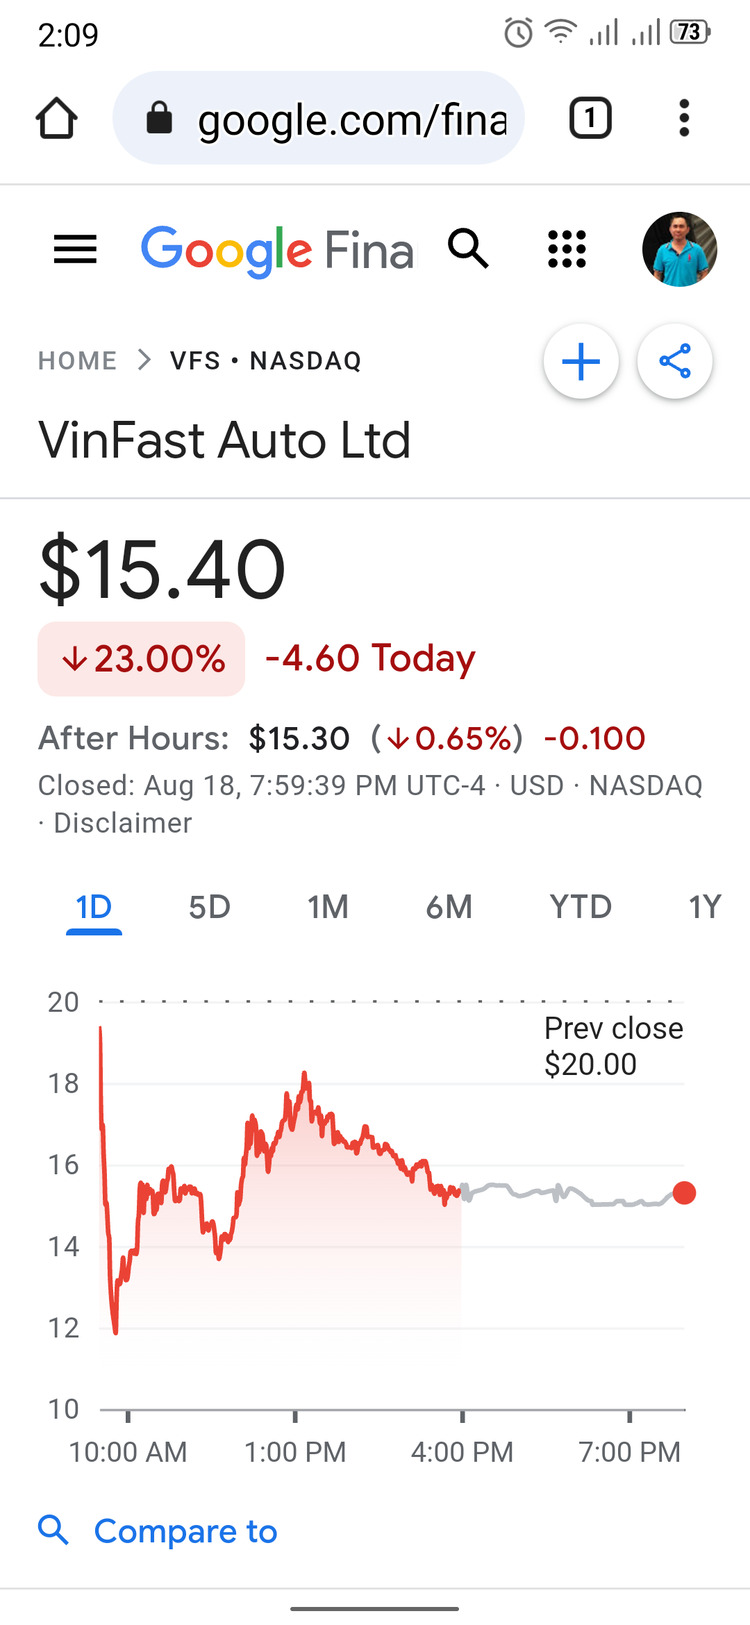Open the Chrome home page icon
750x1625 pixels.
pyautogui.click(x=57, y=118)
